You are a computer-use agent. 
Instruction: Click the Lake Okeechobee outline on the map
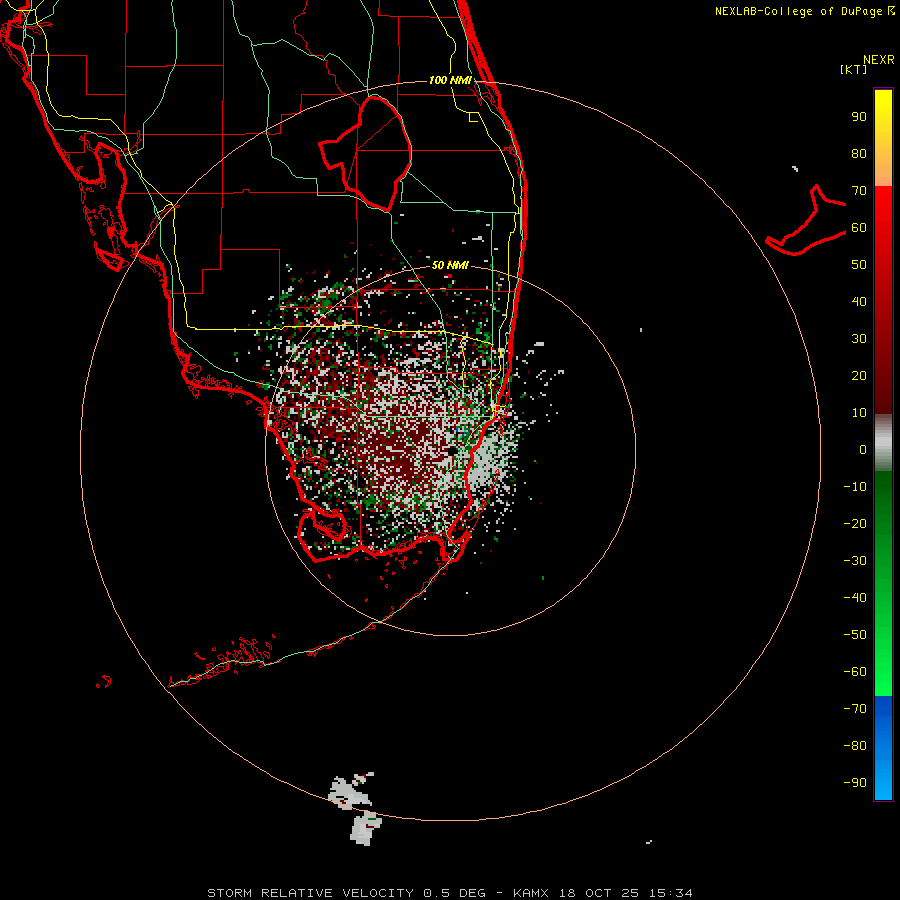click(366, 152)
